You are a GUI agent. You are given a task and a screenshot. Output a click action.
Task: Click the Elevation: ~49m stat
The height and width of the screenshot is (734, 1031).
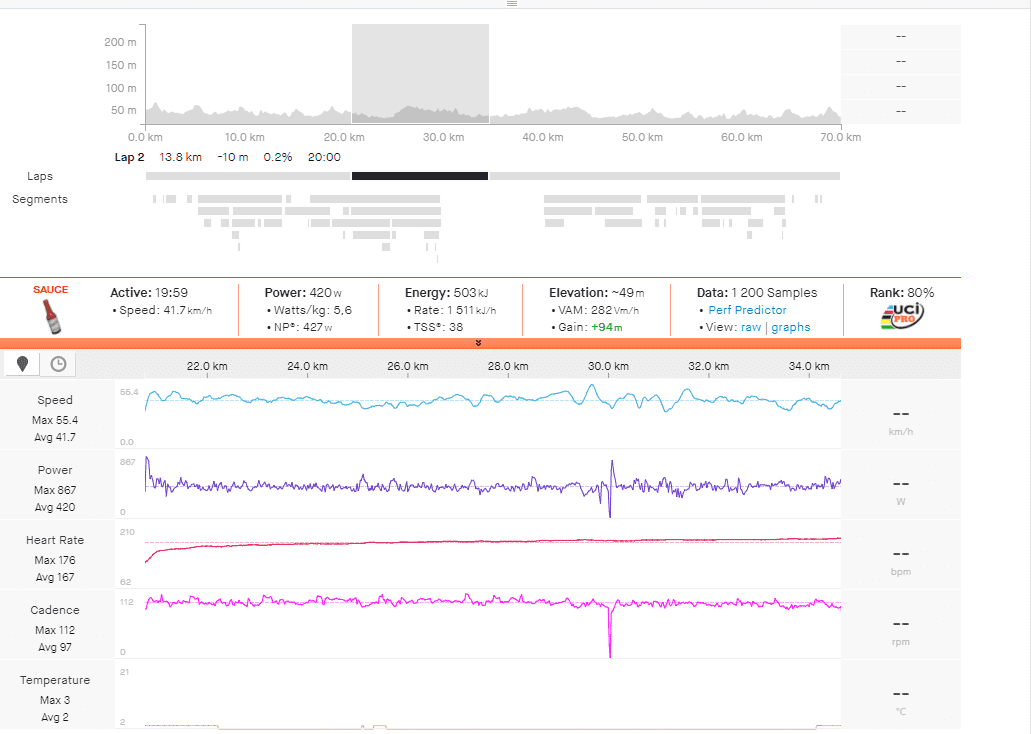[596, 293]
